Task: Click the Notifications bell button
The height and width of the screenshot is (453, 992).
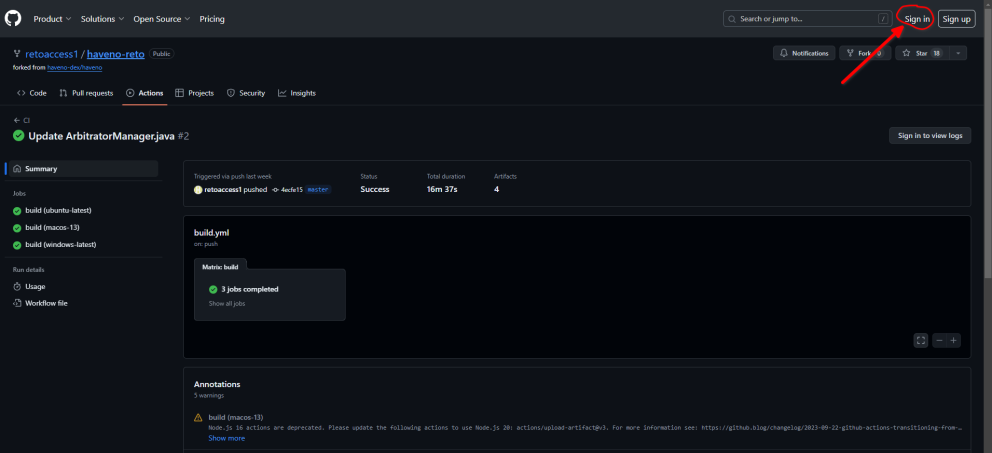Action: point(804,53)
